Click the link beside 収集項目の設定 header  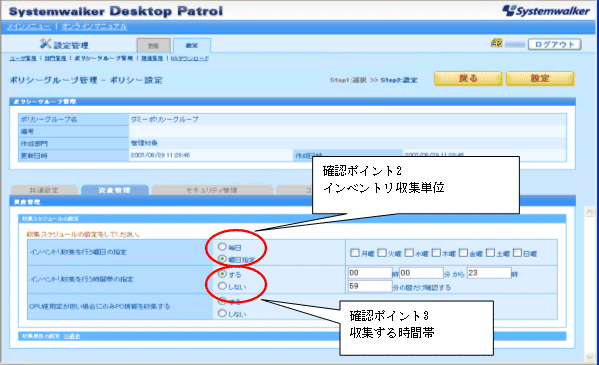[72, 336]
